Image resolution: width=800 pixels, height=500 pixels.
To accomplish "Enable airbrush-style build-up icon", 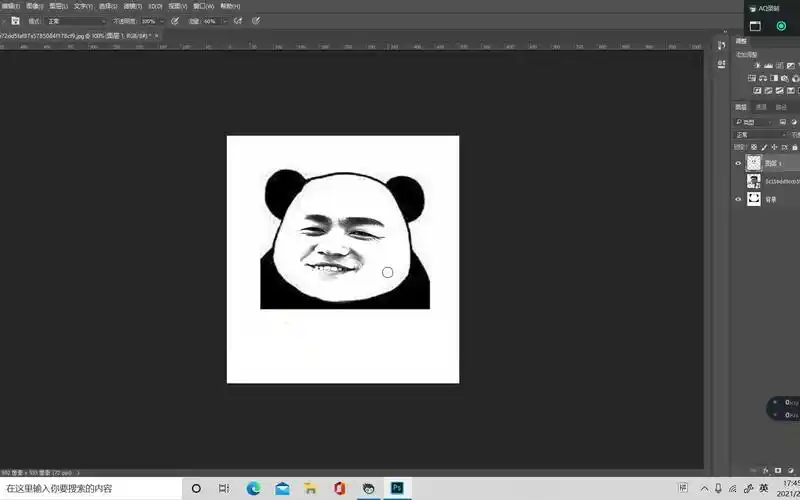I will (x=238, y=20).
